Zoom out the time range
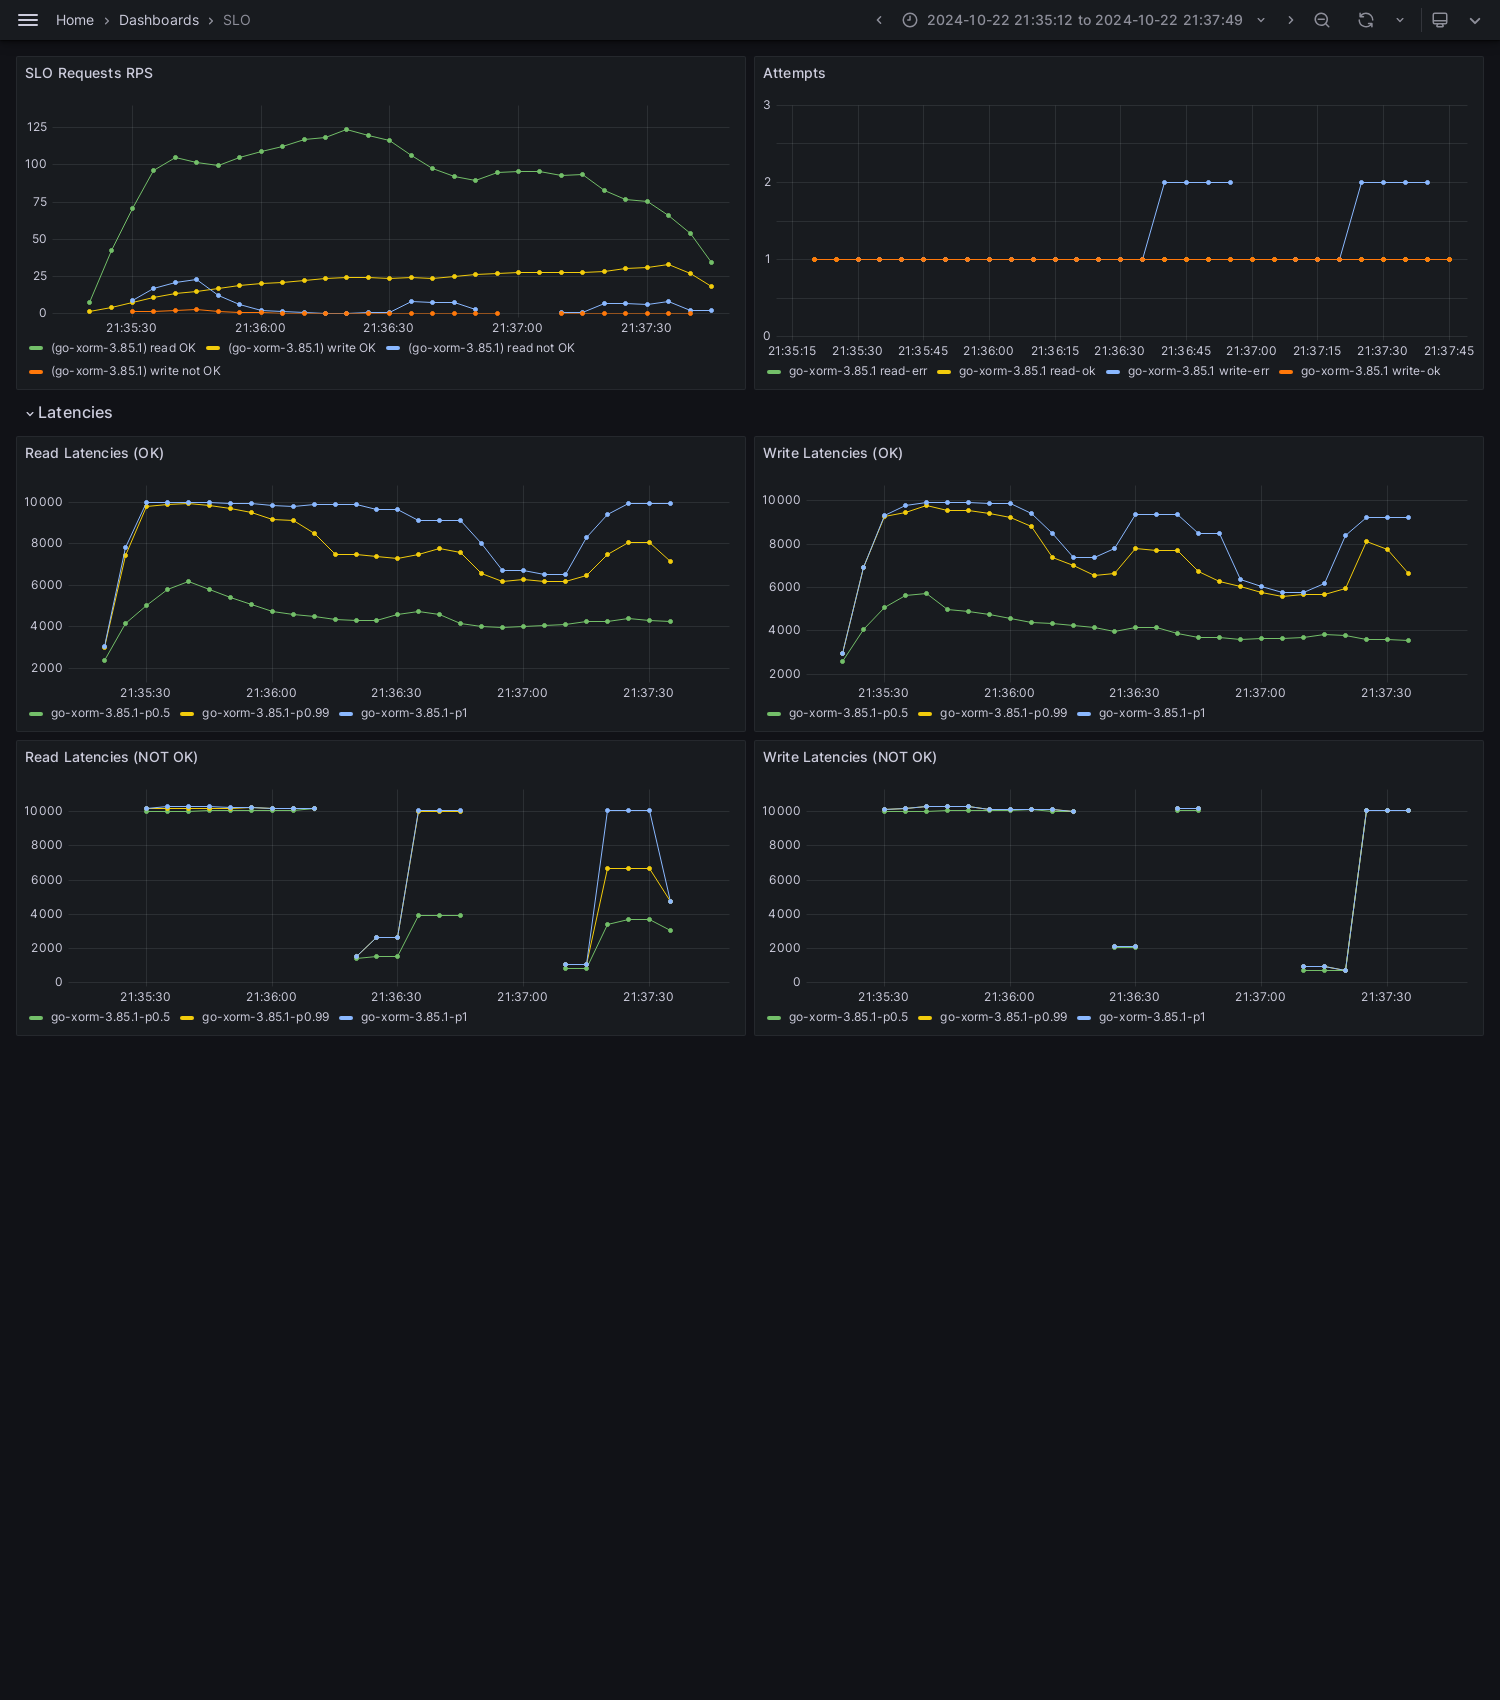This screenshot has height=1700, width=1500. click(x=1322, y=20)
